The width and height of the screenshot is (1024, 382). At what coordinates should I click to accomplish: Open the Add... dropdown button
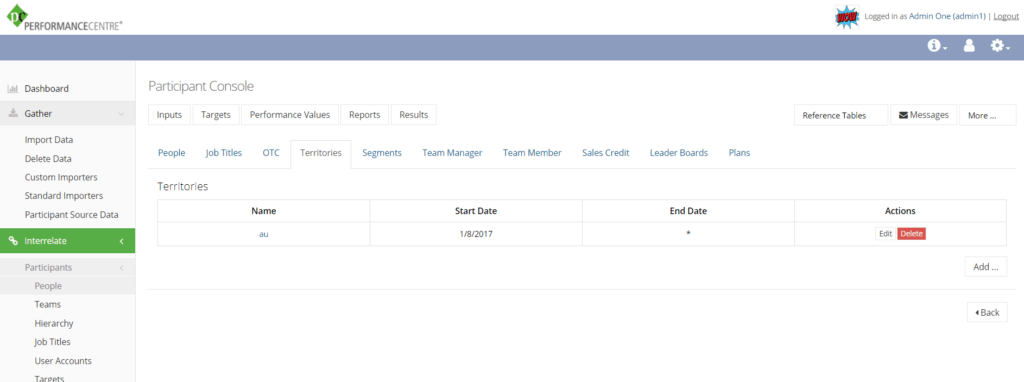click(x=985, y=266)
